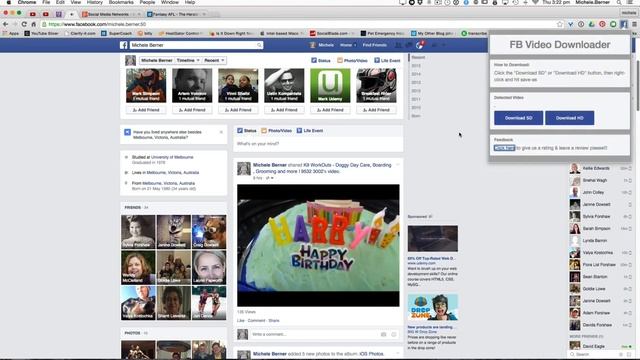Image resolution: width=640 pixels, height=360 pixels.
Task: Click the 'What's on your mind?' field
Action: click(x=318, y=144)
